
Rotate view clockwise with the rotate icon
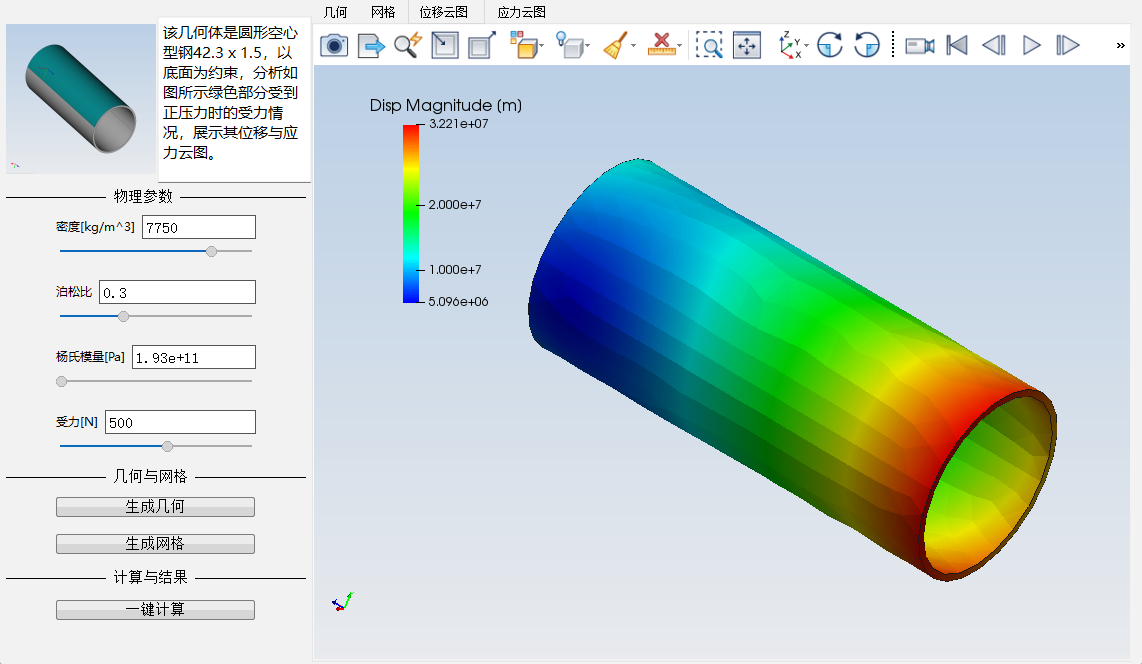pos(829,45)
